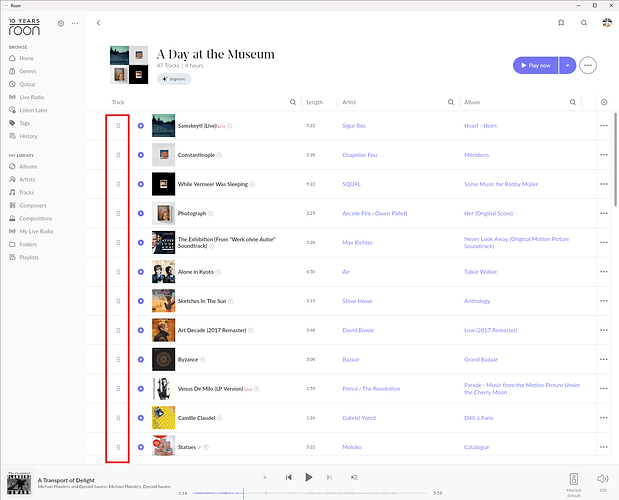The width and height of the screenshot is (619, 500).
Task: Click the bookmark icon in top bar
Action: tap(561, 22)
